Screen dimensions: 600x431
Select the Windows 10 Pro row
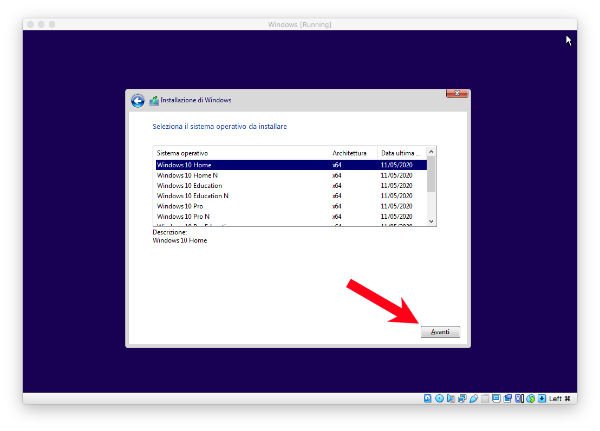[x=291, y=206]
